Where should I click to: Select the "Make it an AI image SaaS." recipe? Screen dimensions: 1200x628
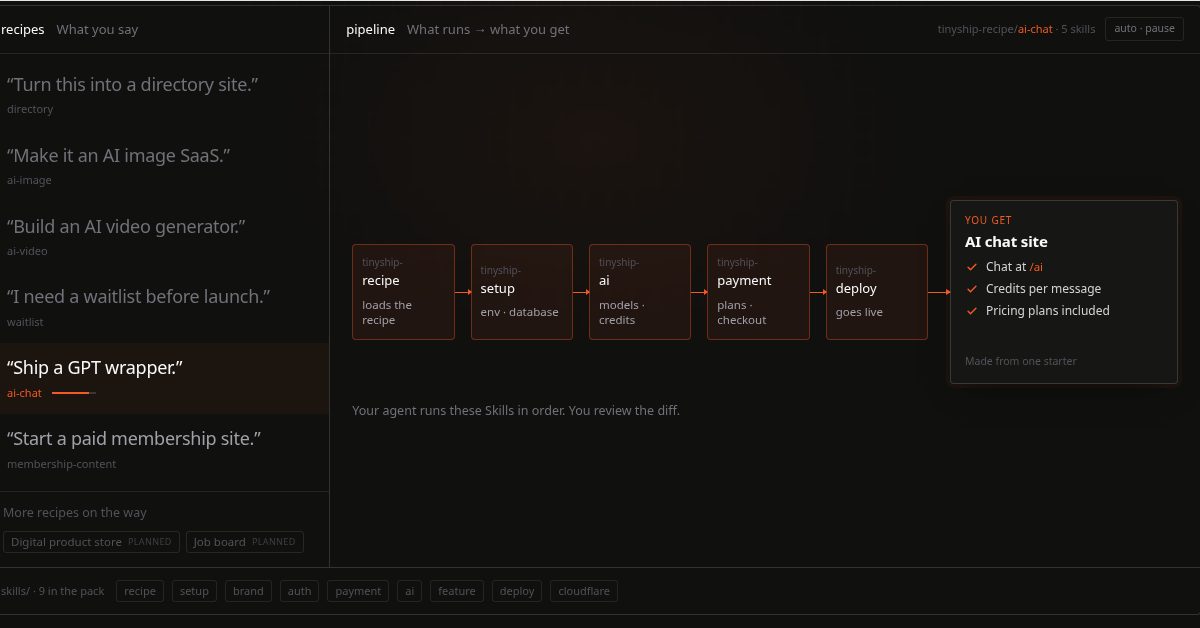click(164, 166)
